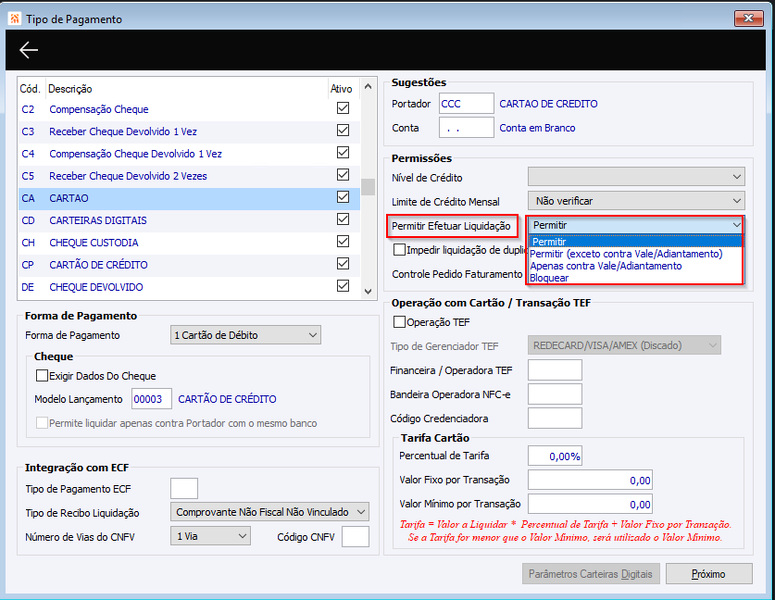The height and width of the screenshot is (600, 775).
Task: Click the Descrição column header
Action: point(70,89)
